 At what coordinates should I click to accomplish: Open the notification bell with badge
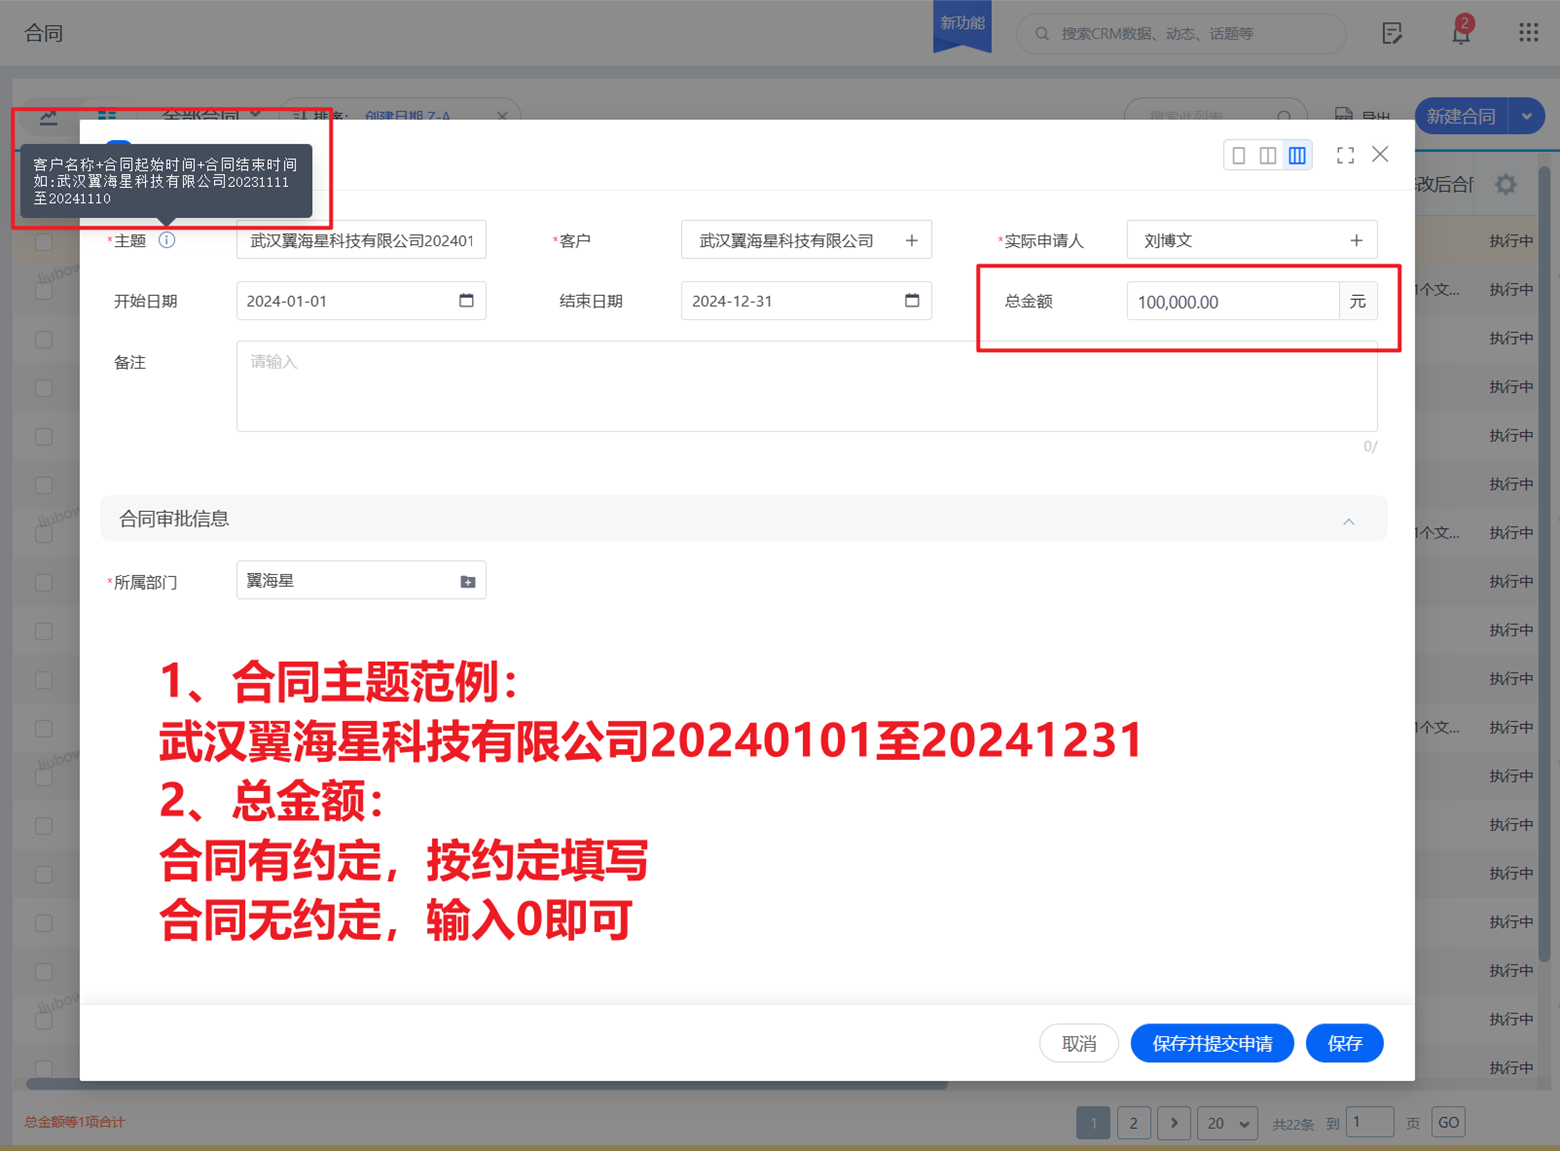coord(1461,32)
